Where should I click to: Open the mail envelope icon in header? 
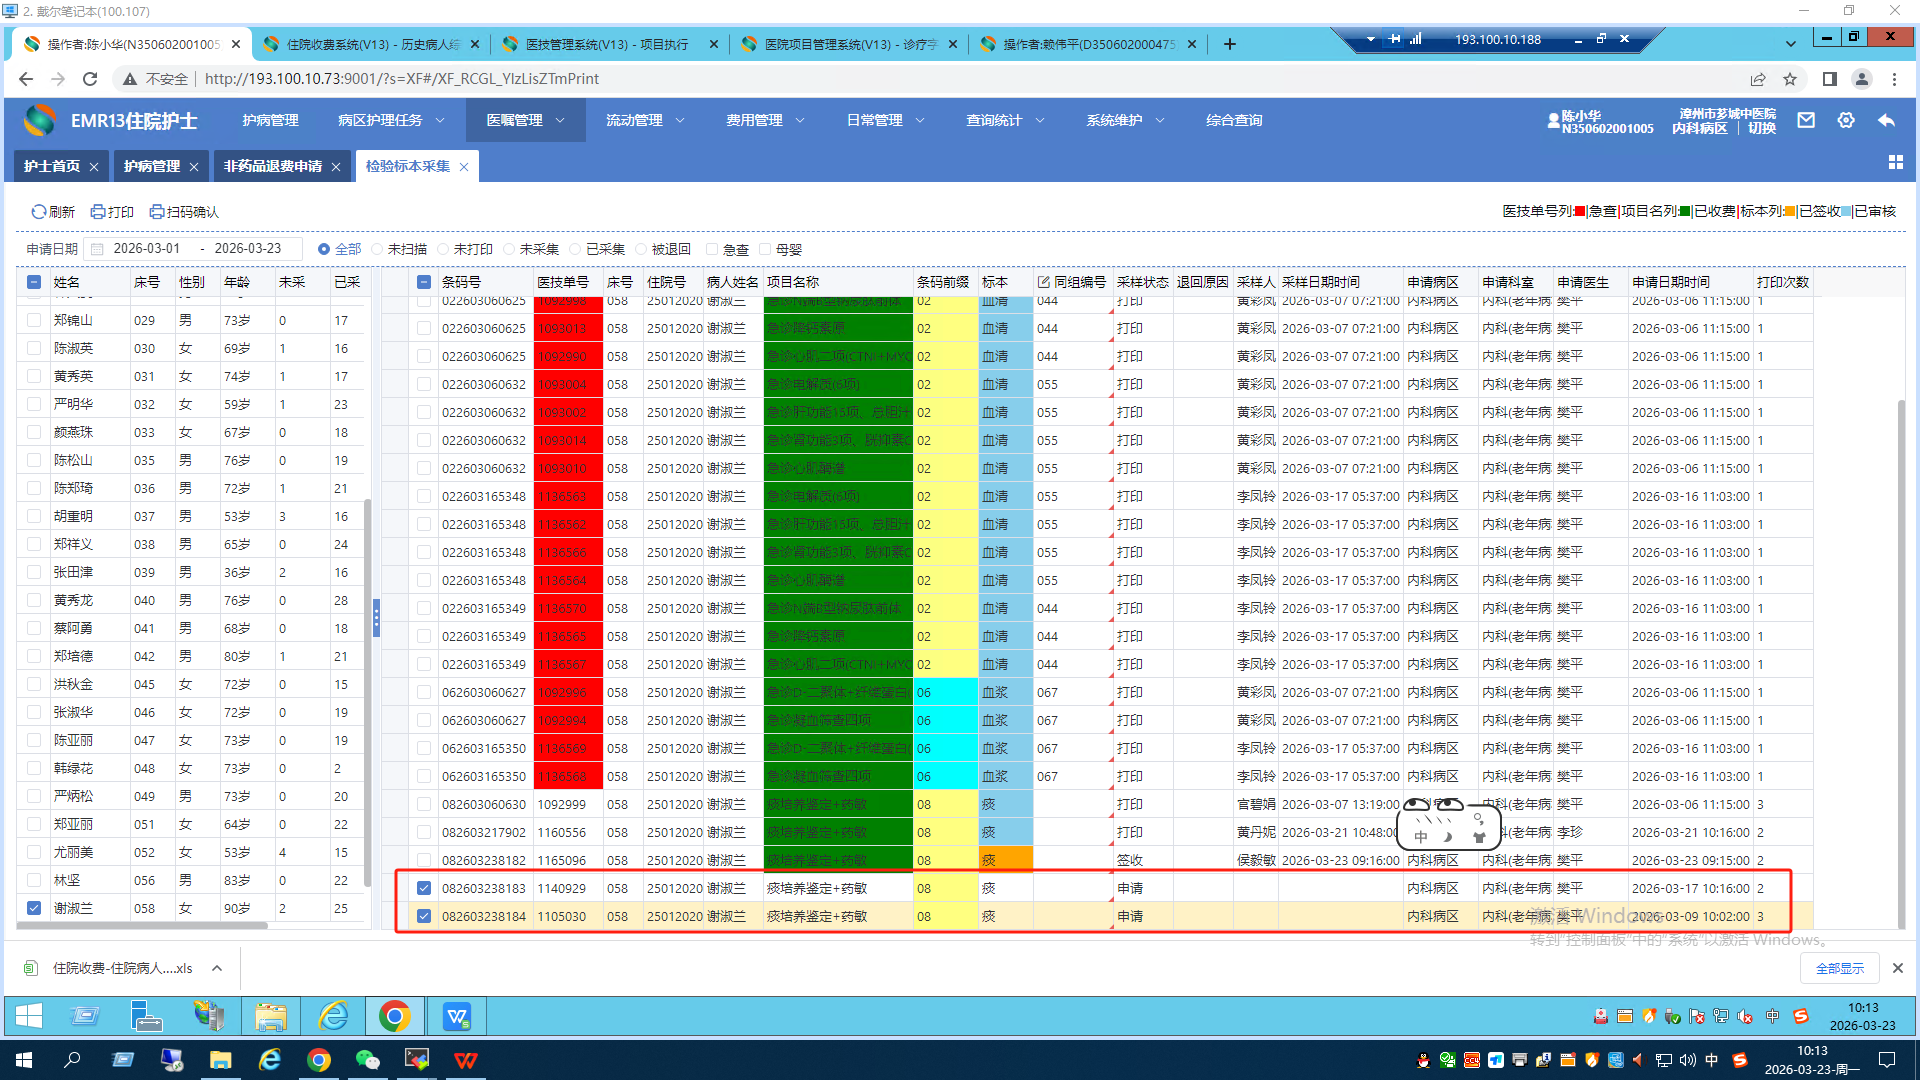coord(1806,120)
